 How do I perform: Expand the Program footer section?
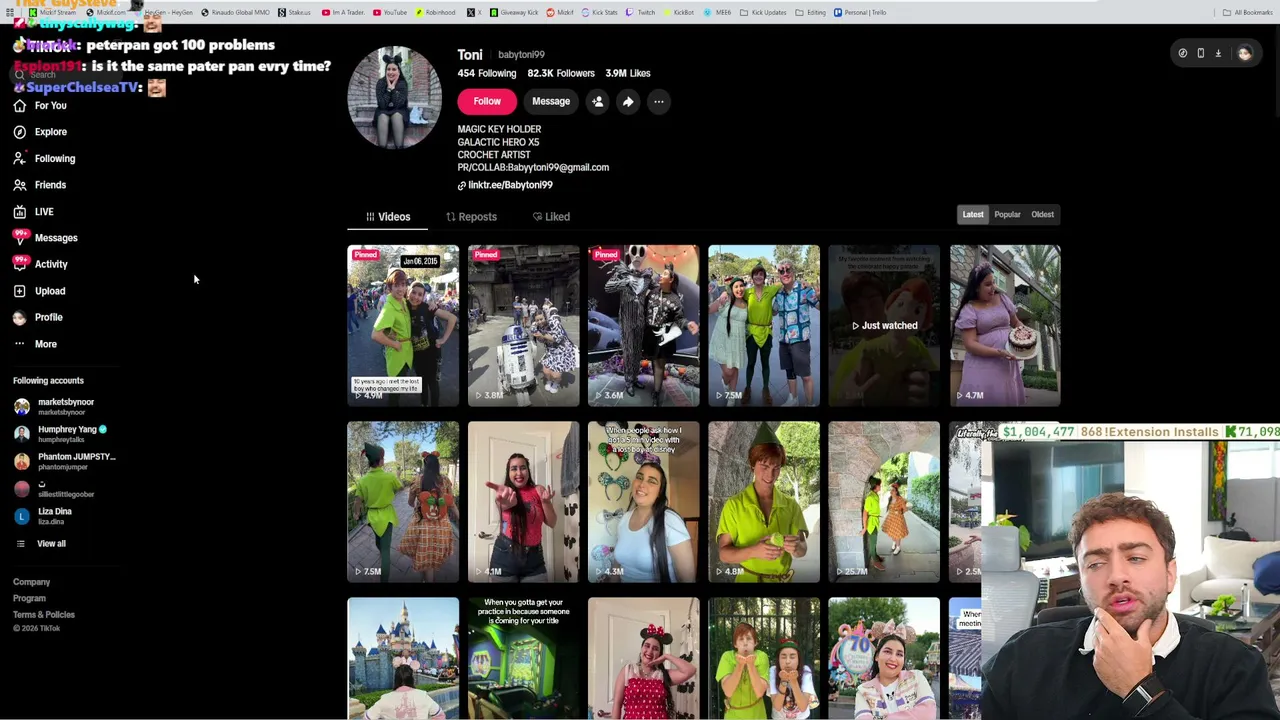click(29, 598)
